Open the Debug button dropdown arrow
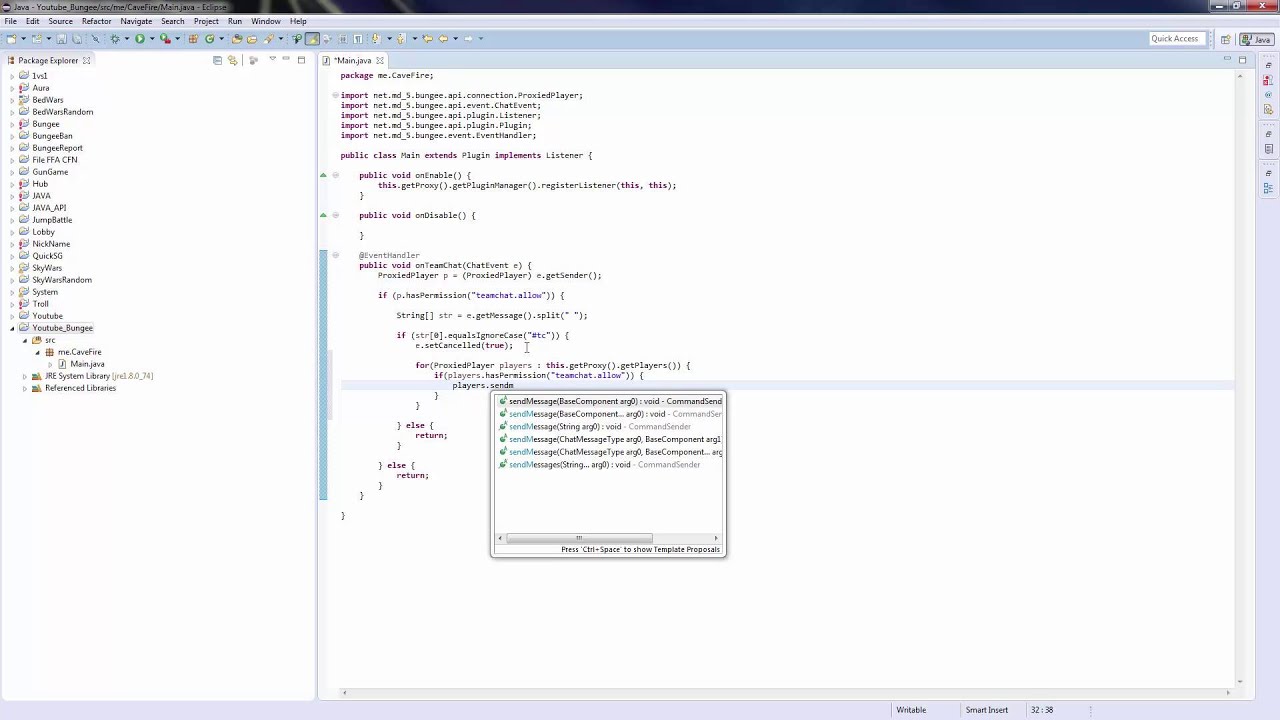The image size is (1280, 720). tap(127, 39)
